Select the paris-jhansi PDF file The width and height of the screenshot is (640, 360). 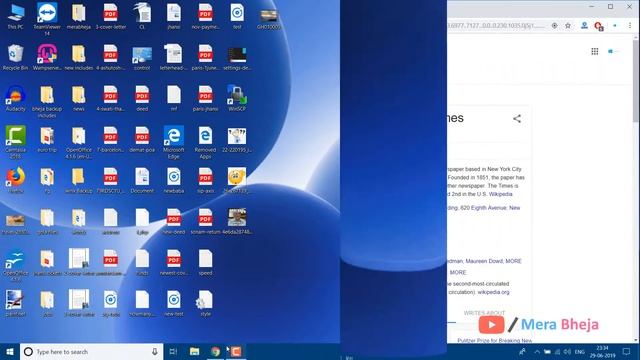(205, 98)
